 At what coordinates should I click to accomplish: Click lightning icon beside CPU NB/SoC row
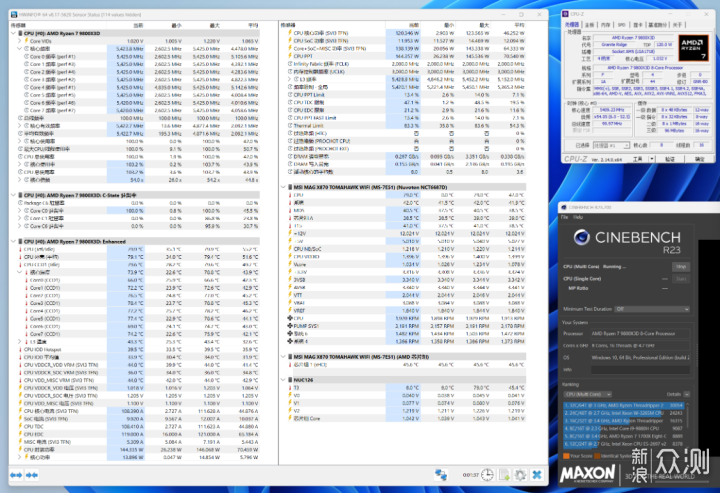[290, 249]
